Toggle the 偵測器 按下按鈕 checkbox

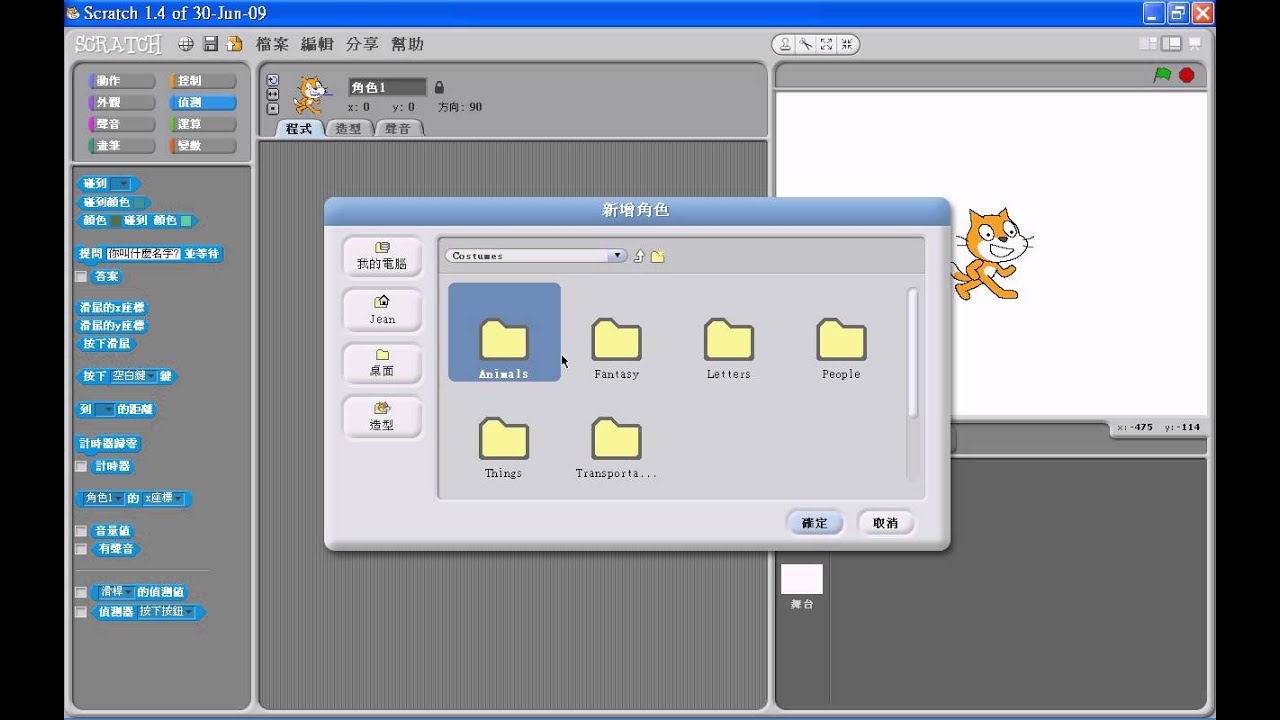[81, 612]
